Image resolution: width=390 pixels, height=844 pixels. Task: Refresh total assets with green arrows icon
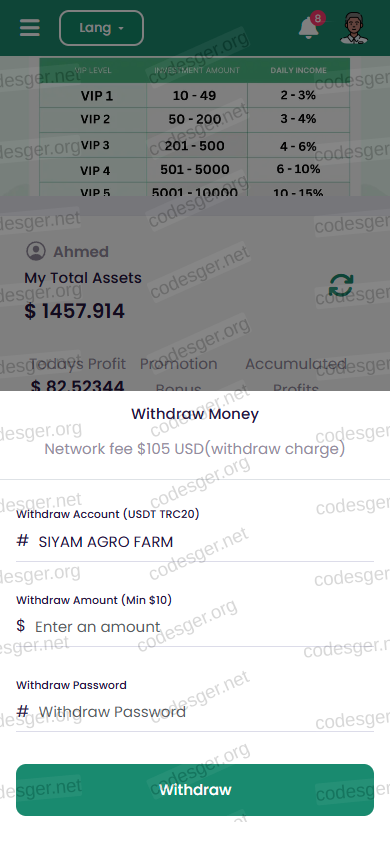[x=341, y=285]
